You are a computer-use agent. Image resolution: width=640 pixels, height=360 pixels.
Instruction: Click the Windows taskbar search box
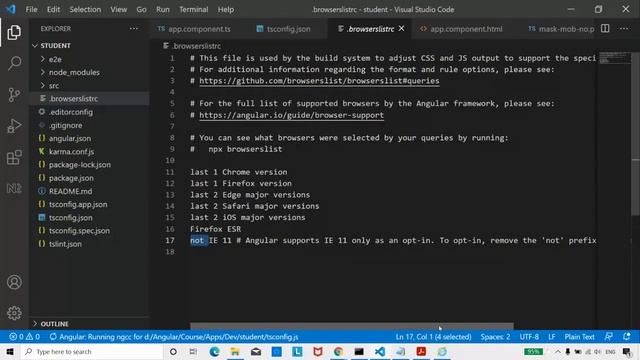[92, 351]
